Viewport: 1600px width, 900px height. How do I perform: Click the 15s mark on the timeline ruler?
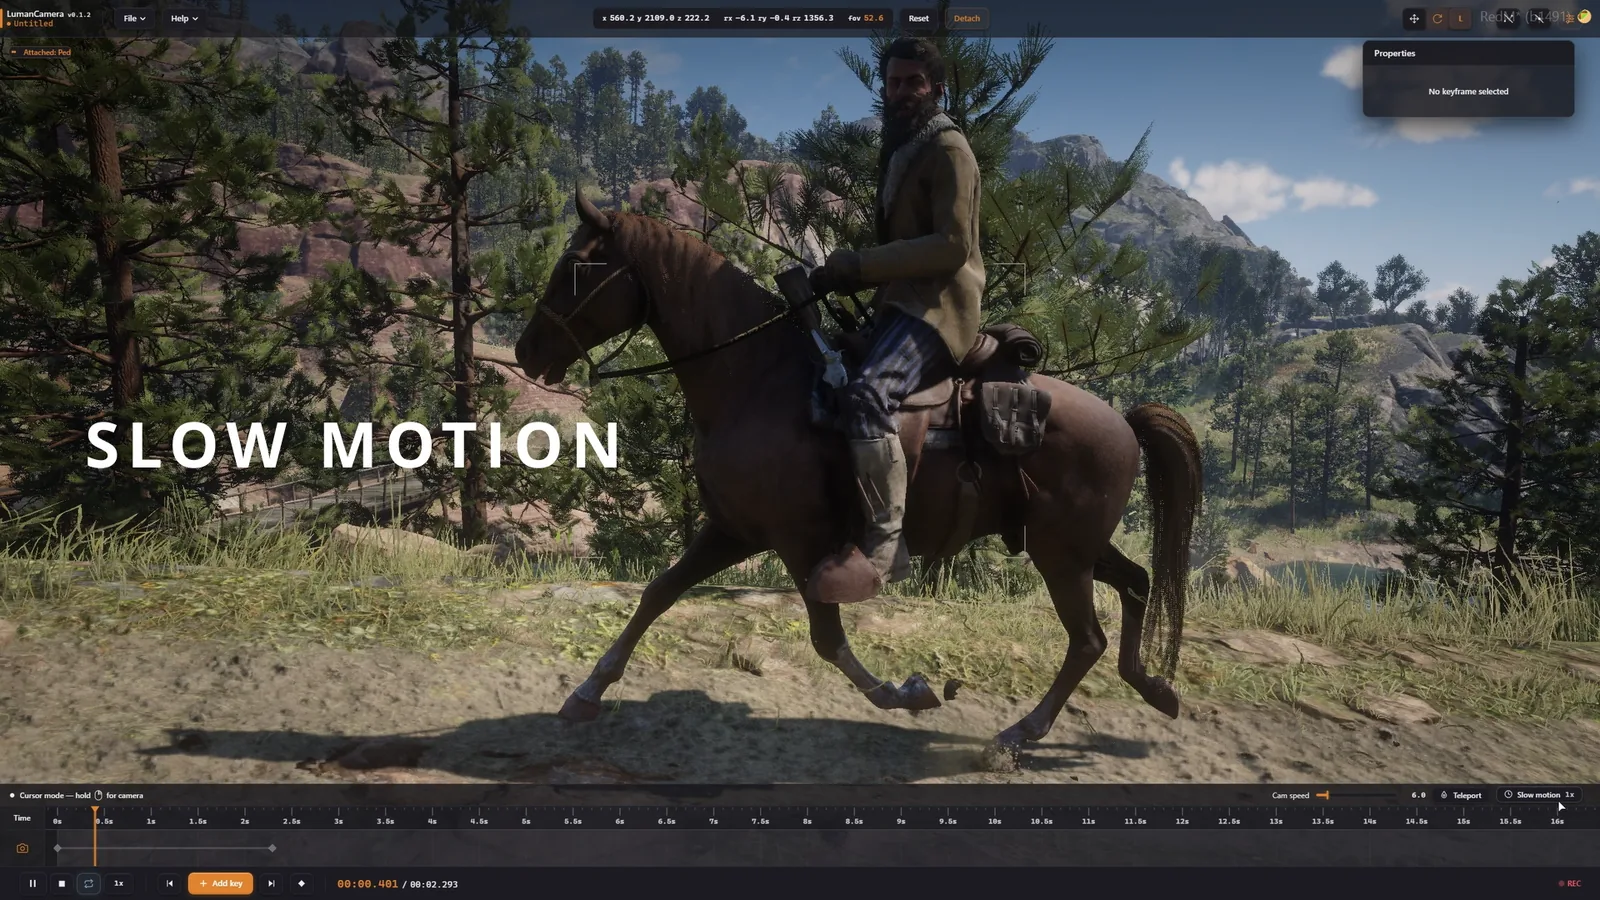coord(1463,821)
